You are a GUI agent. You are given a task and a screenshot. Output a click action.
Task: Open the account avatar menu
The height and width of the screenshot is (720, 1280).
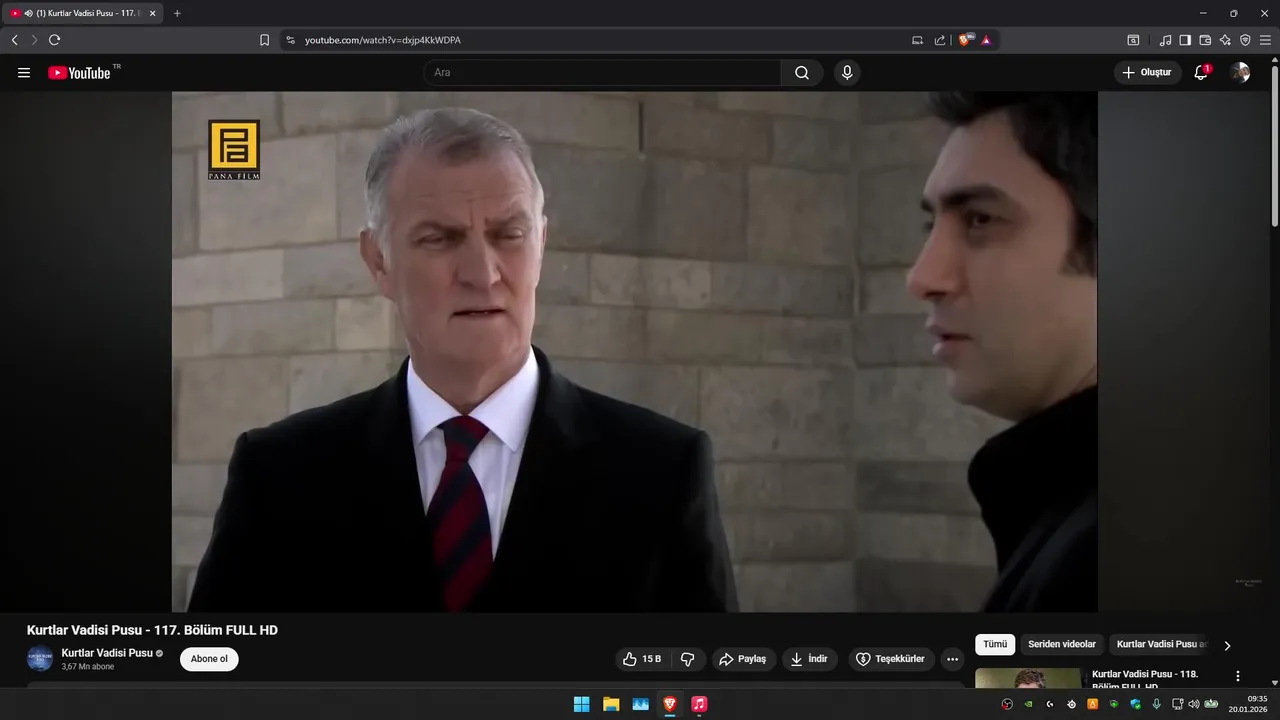click(x=1240, y=73)
